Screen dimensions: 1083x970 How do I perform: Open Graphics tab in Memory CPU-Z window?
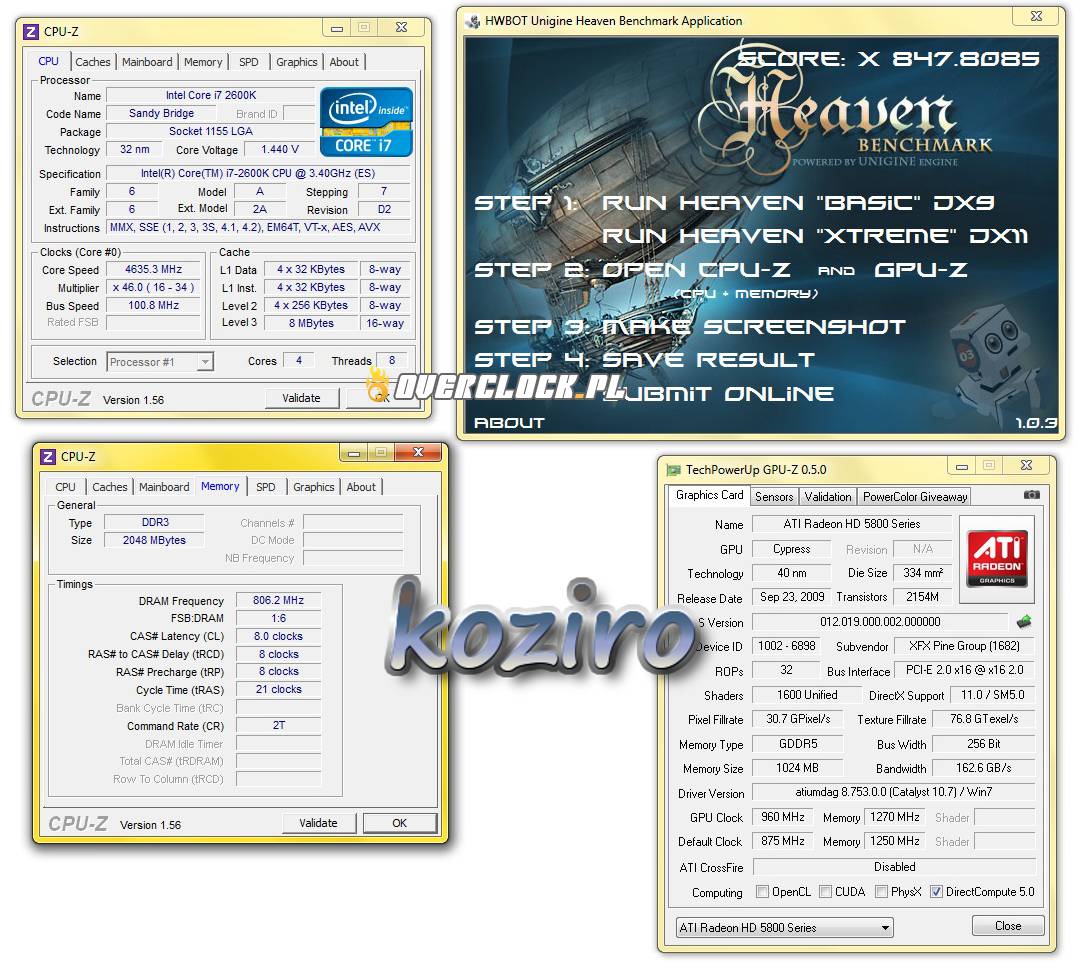pos(314,487)
